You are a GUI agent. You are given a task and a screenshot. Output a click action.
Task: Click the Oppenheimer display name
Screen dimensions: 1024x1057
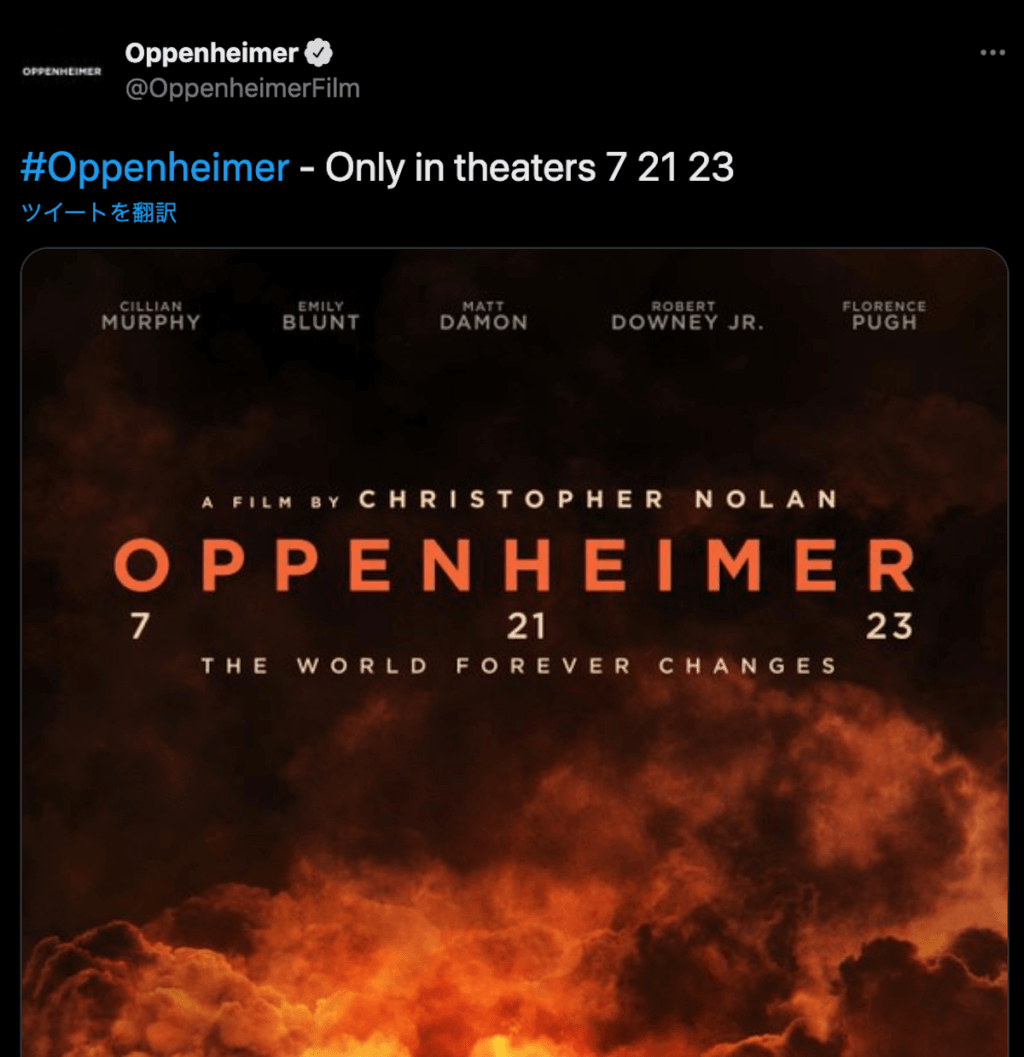tap(212, 53)
